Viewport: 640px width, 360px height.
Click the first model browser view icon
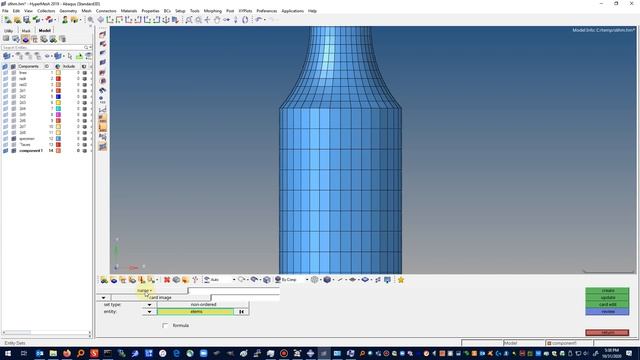6,39
